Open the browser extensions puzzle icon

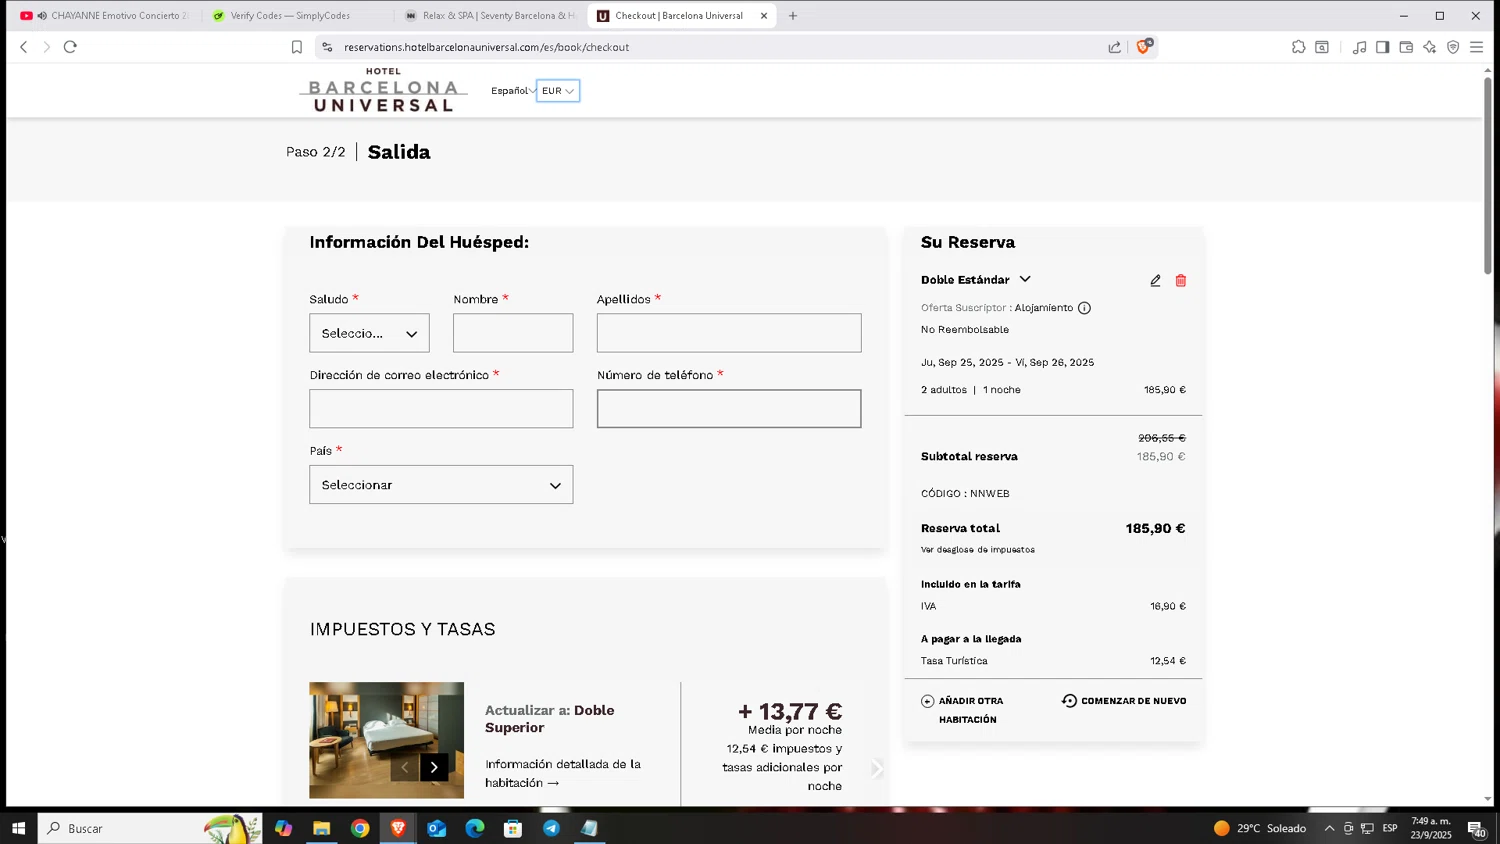click(1298, 47)
